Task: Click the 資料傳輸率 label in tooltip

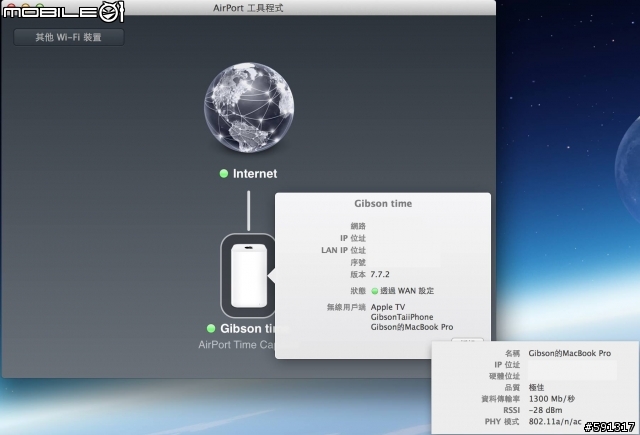Action: pos(500,399)
